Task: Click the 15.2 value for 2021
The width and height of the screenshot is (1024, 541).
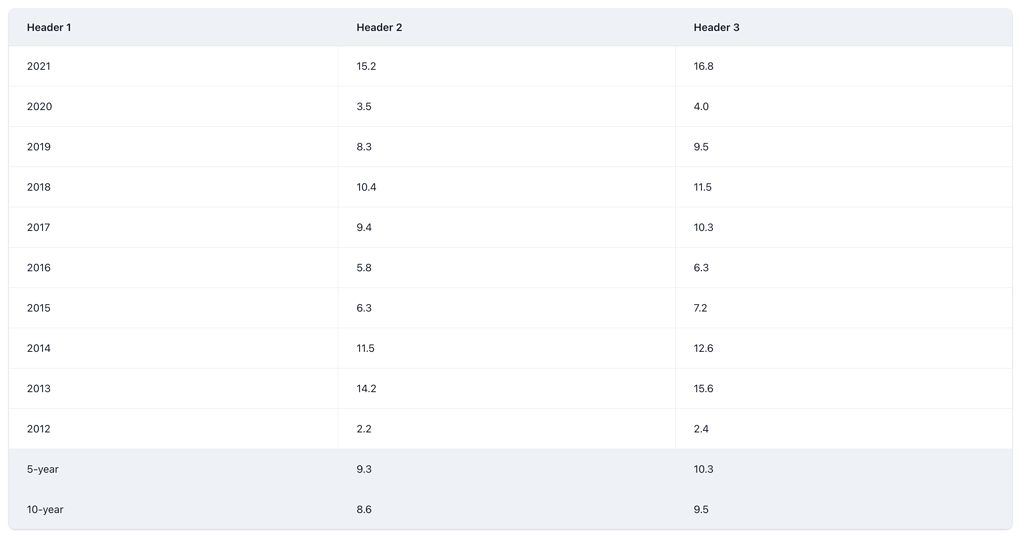Action: click(x=366, y=66)
